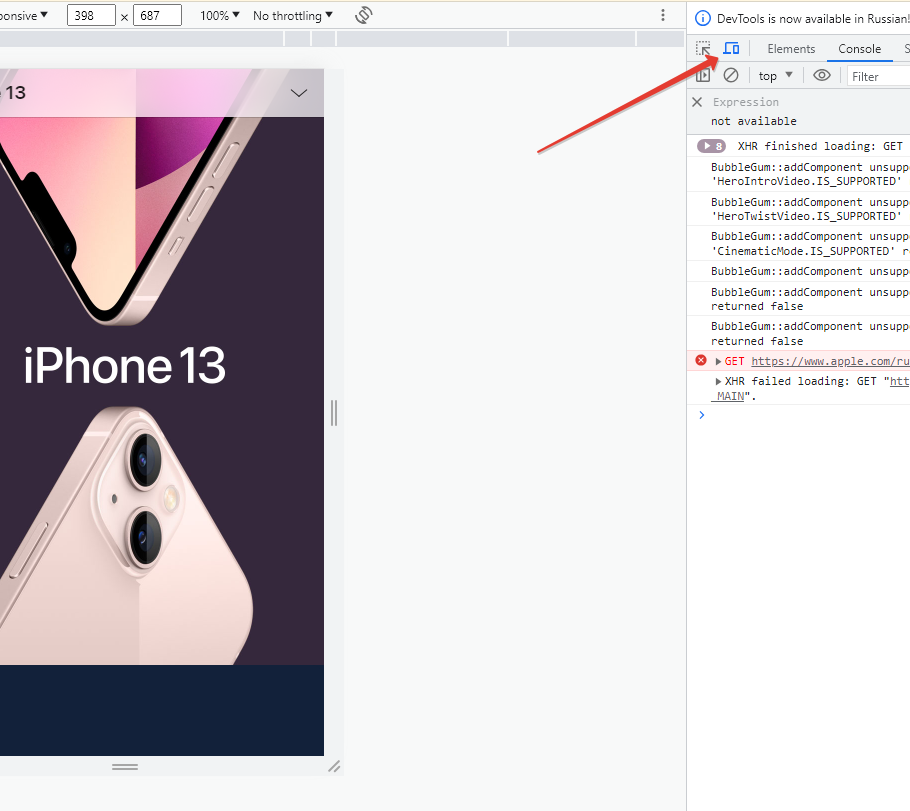Open the 100% zoom dropdown
The height and width of the screenshot is (811, 910).
[219, 16]
